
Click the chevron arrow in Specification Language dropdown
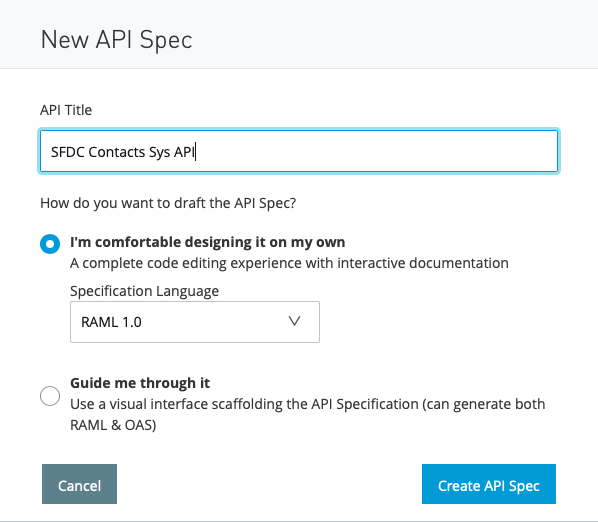click(x=294, y=321)
